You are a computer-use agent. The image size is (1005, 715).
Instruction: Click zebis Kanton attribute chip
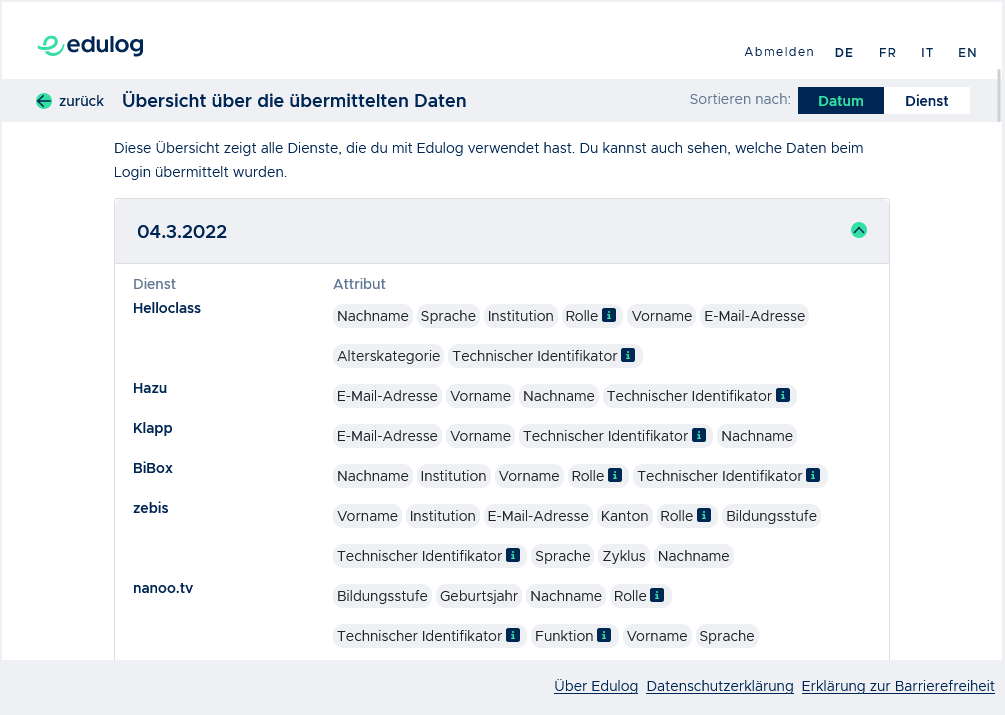(x=624, y=516)
